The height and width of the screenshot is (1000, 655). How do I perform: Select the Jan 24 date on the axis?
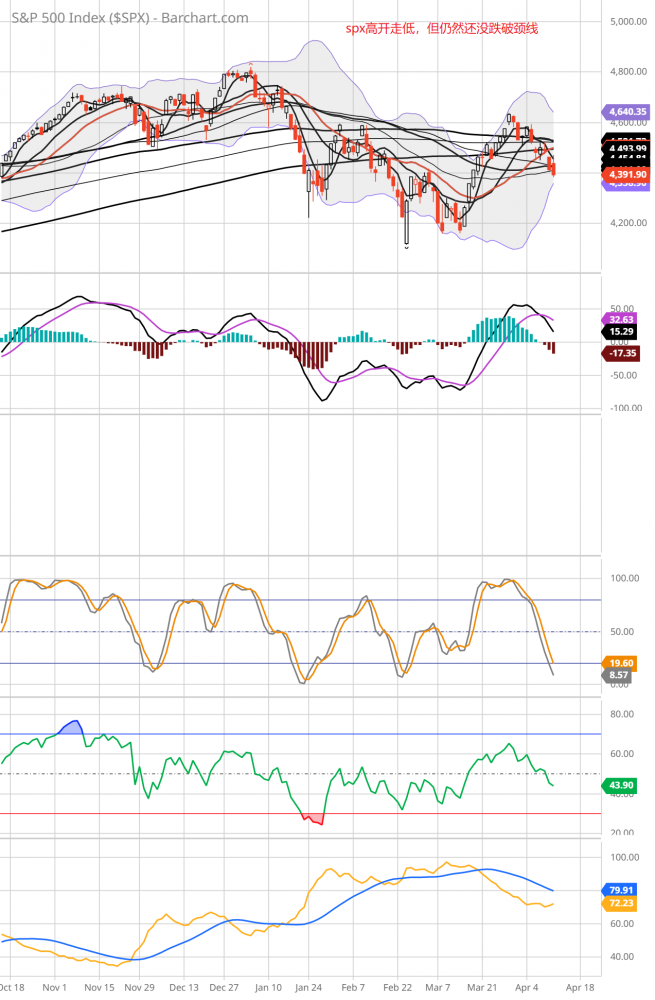[310, 986]
